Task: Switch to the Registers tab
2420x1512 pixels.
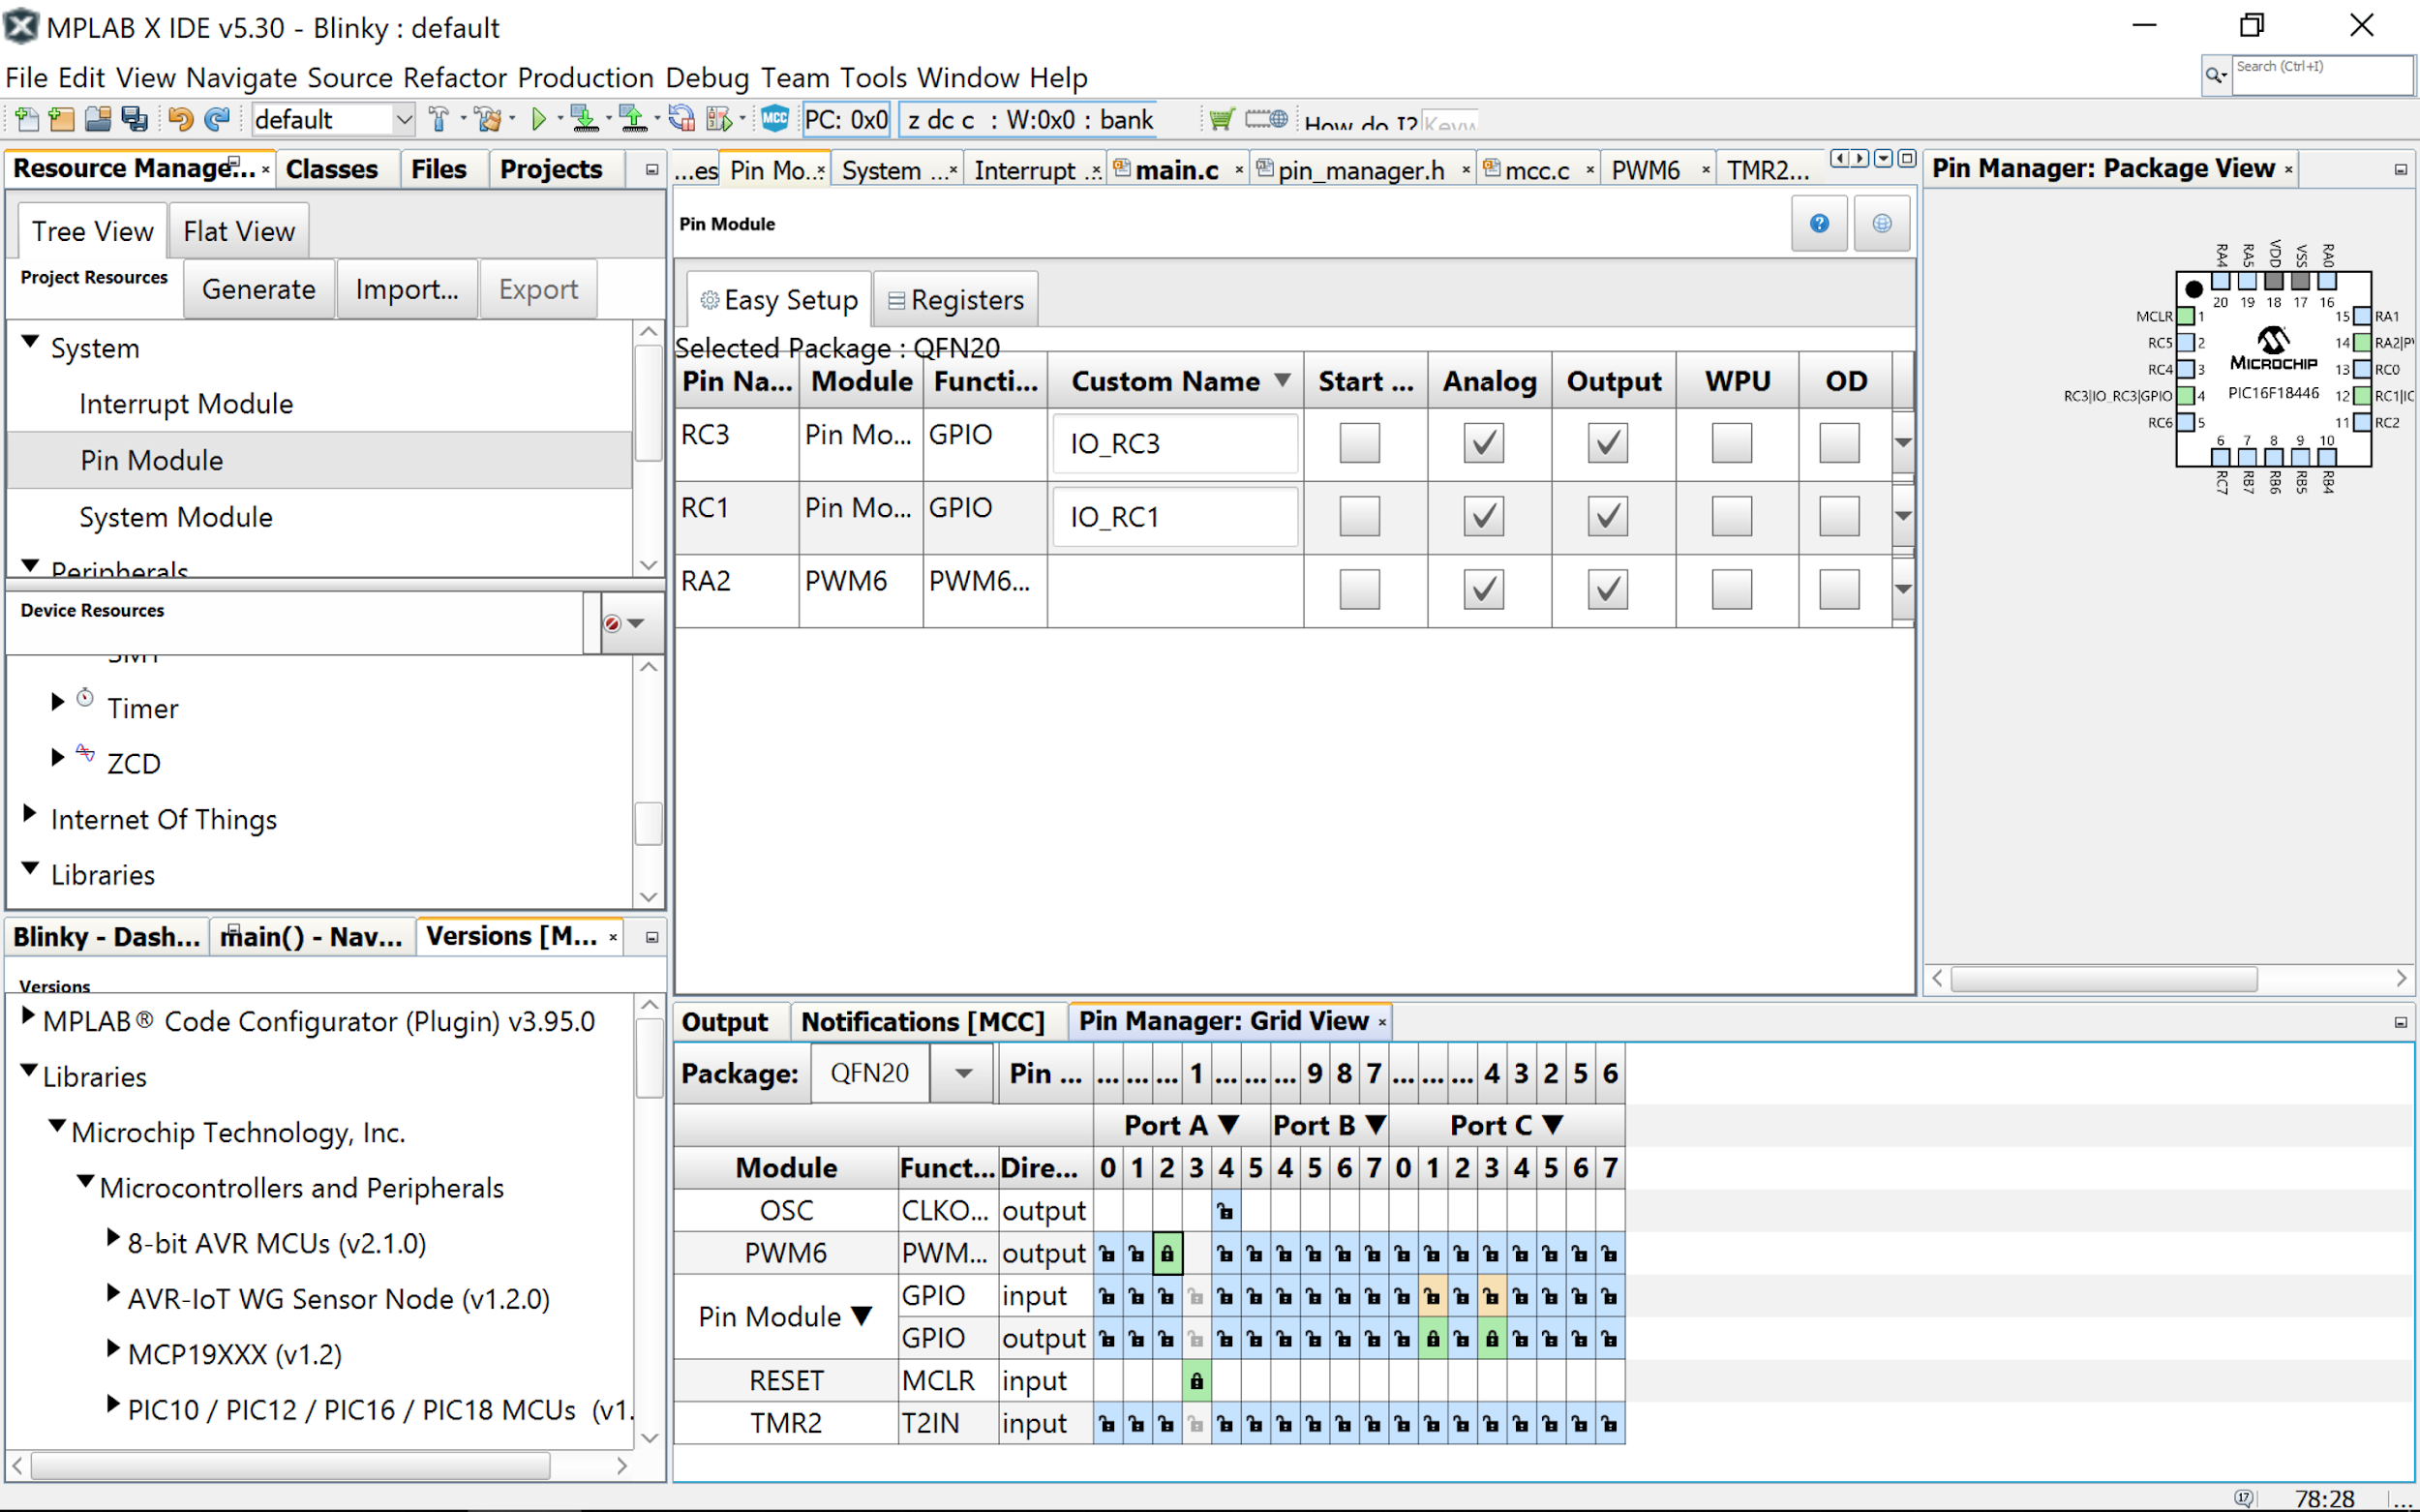Action: tap(956, 300)
